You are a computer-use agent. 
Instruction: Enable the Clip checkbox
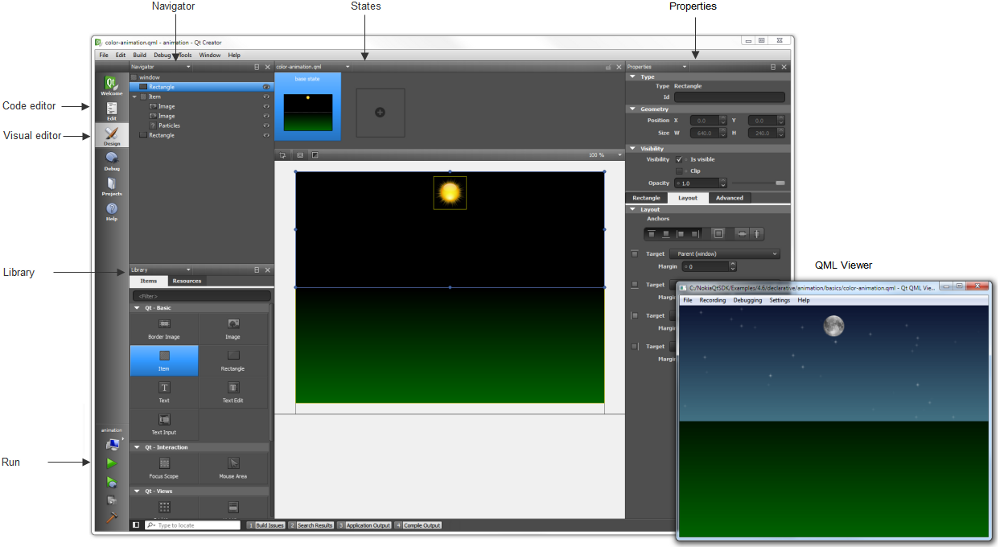[x=680, y=171]
